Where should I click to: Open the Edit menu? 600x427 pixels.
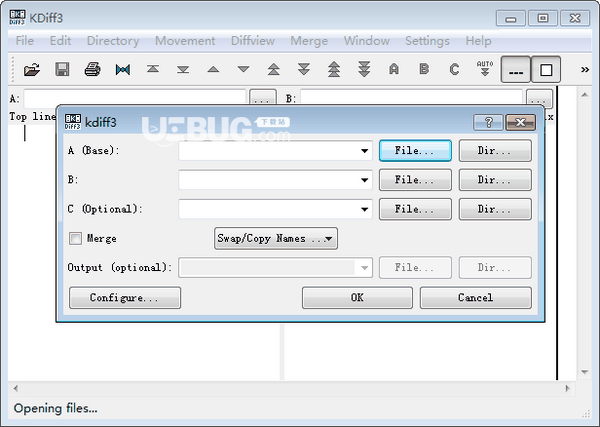click(60, 41)
